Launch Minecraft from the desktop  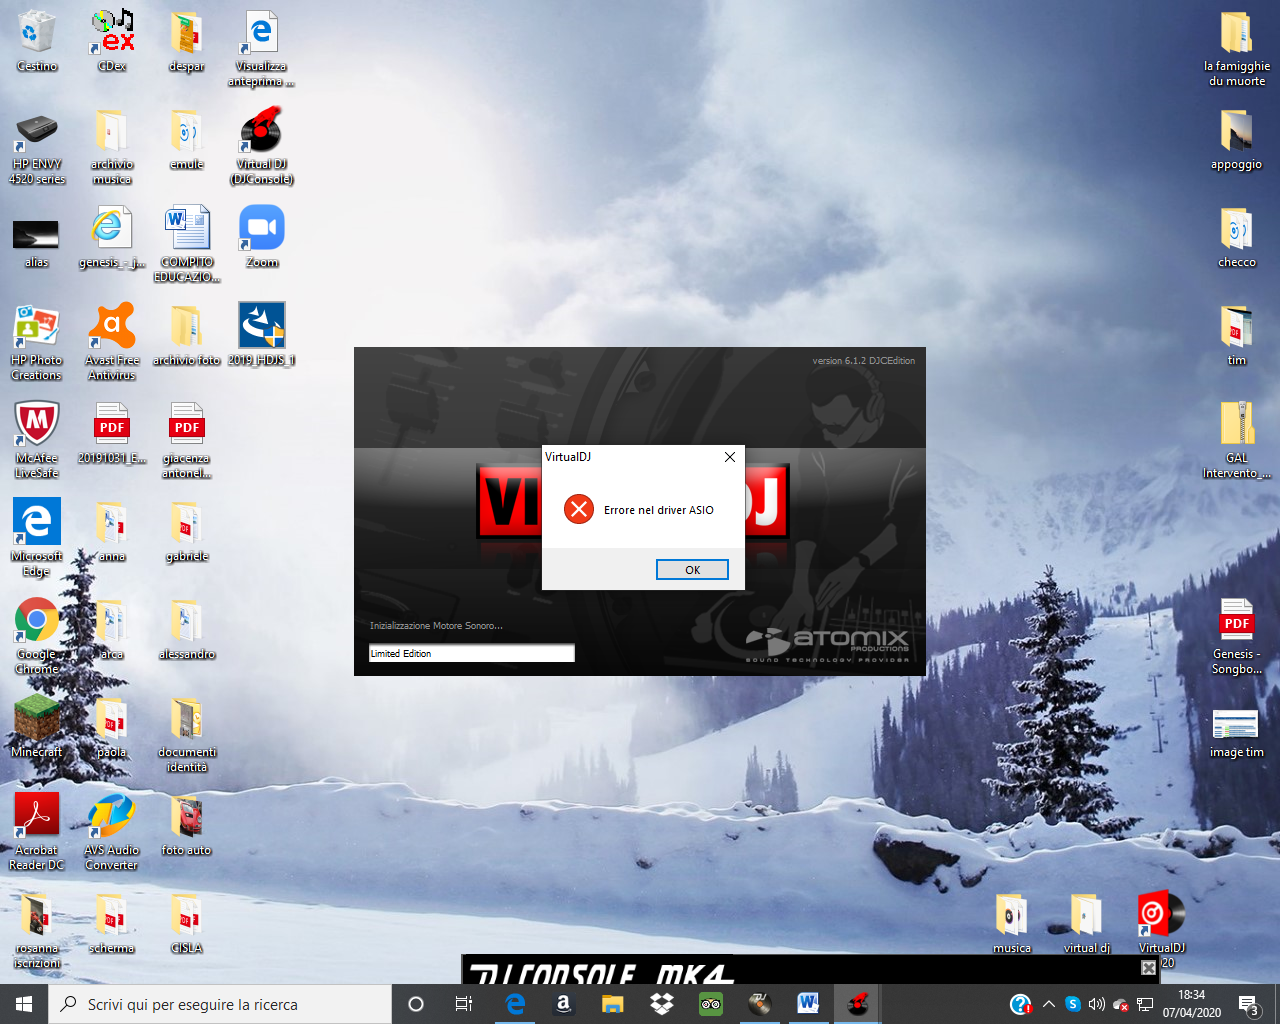(37, 727)
